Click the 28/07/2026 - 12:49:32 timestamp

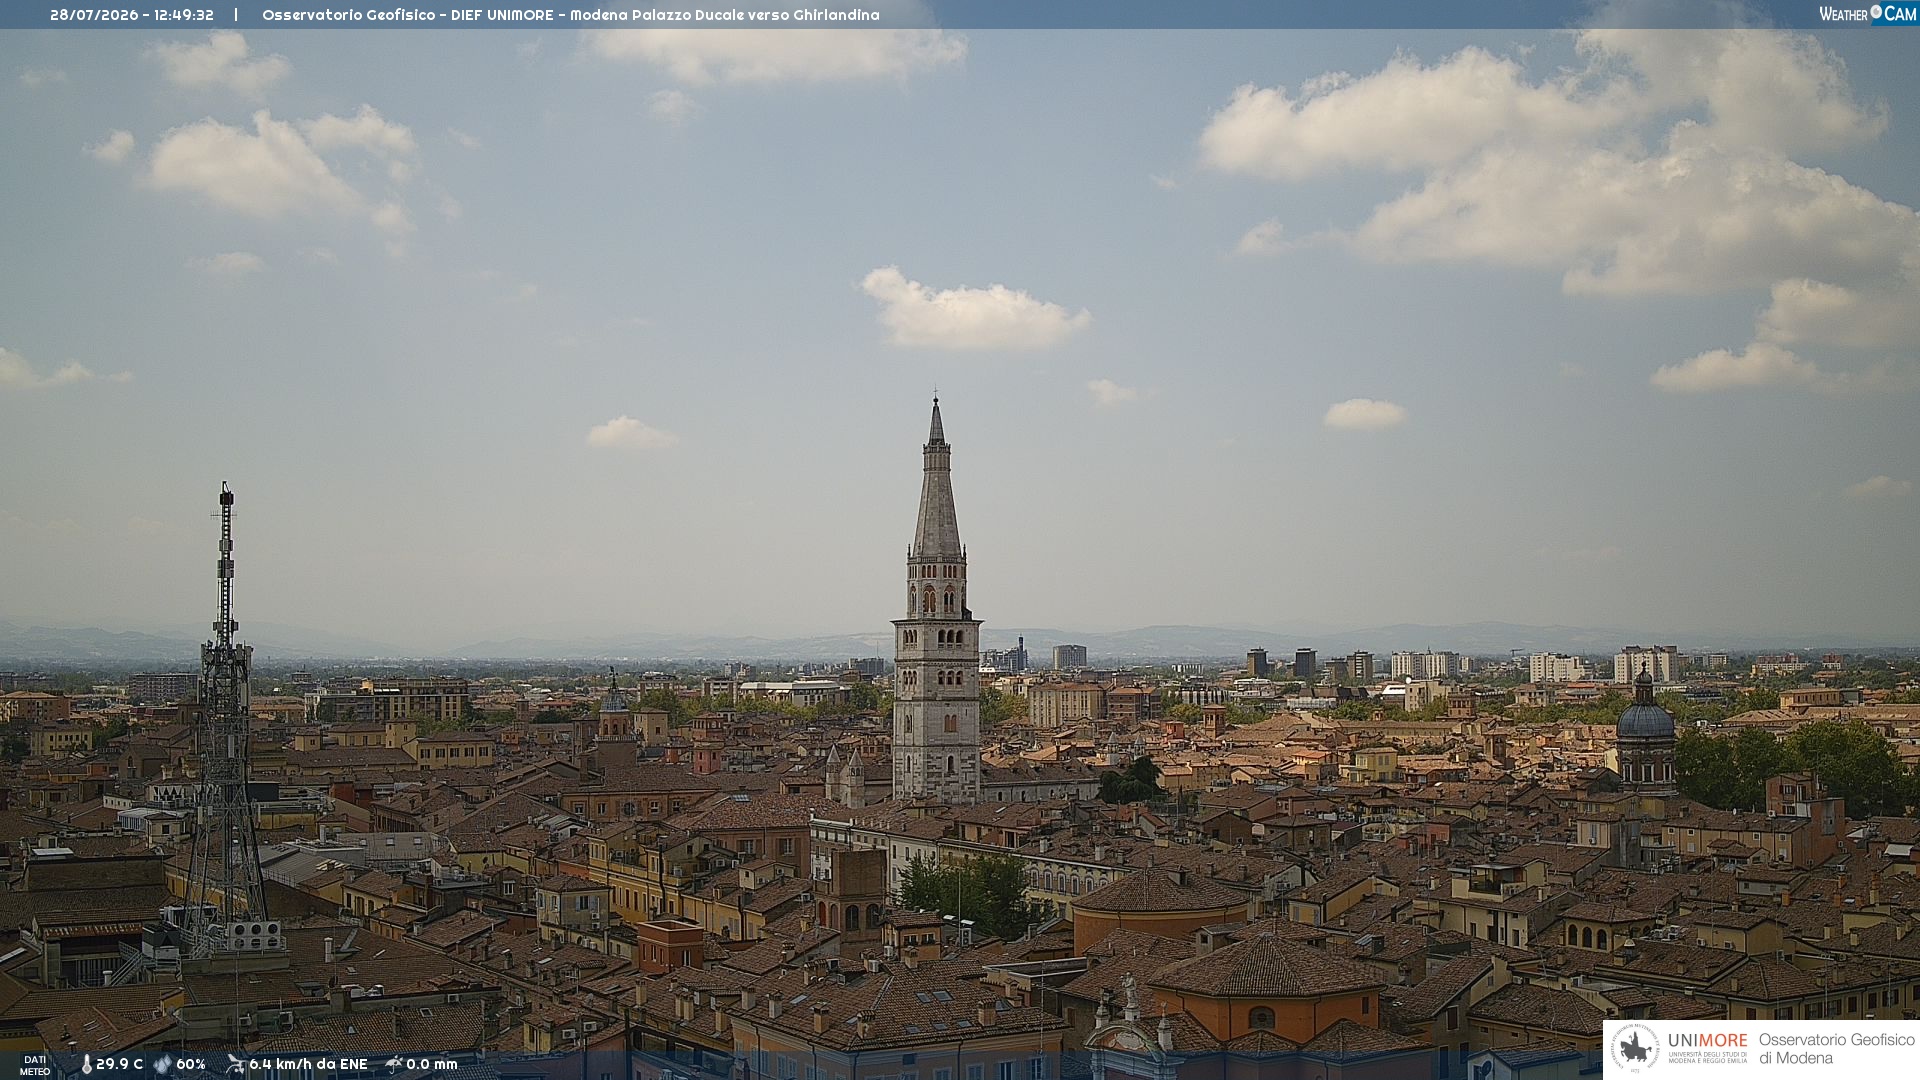132,15
